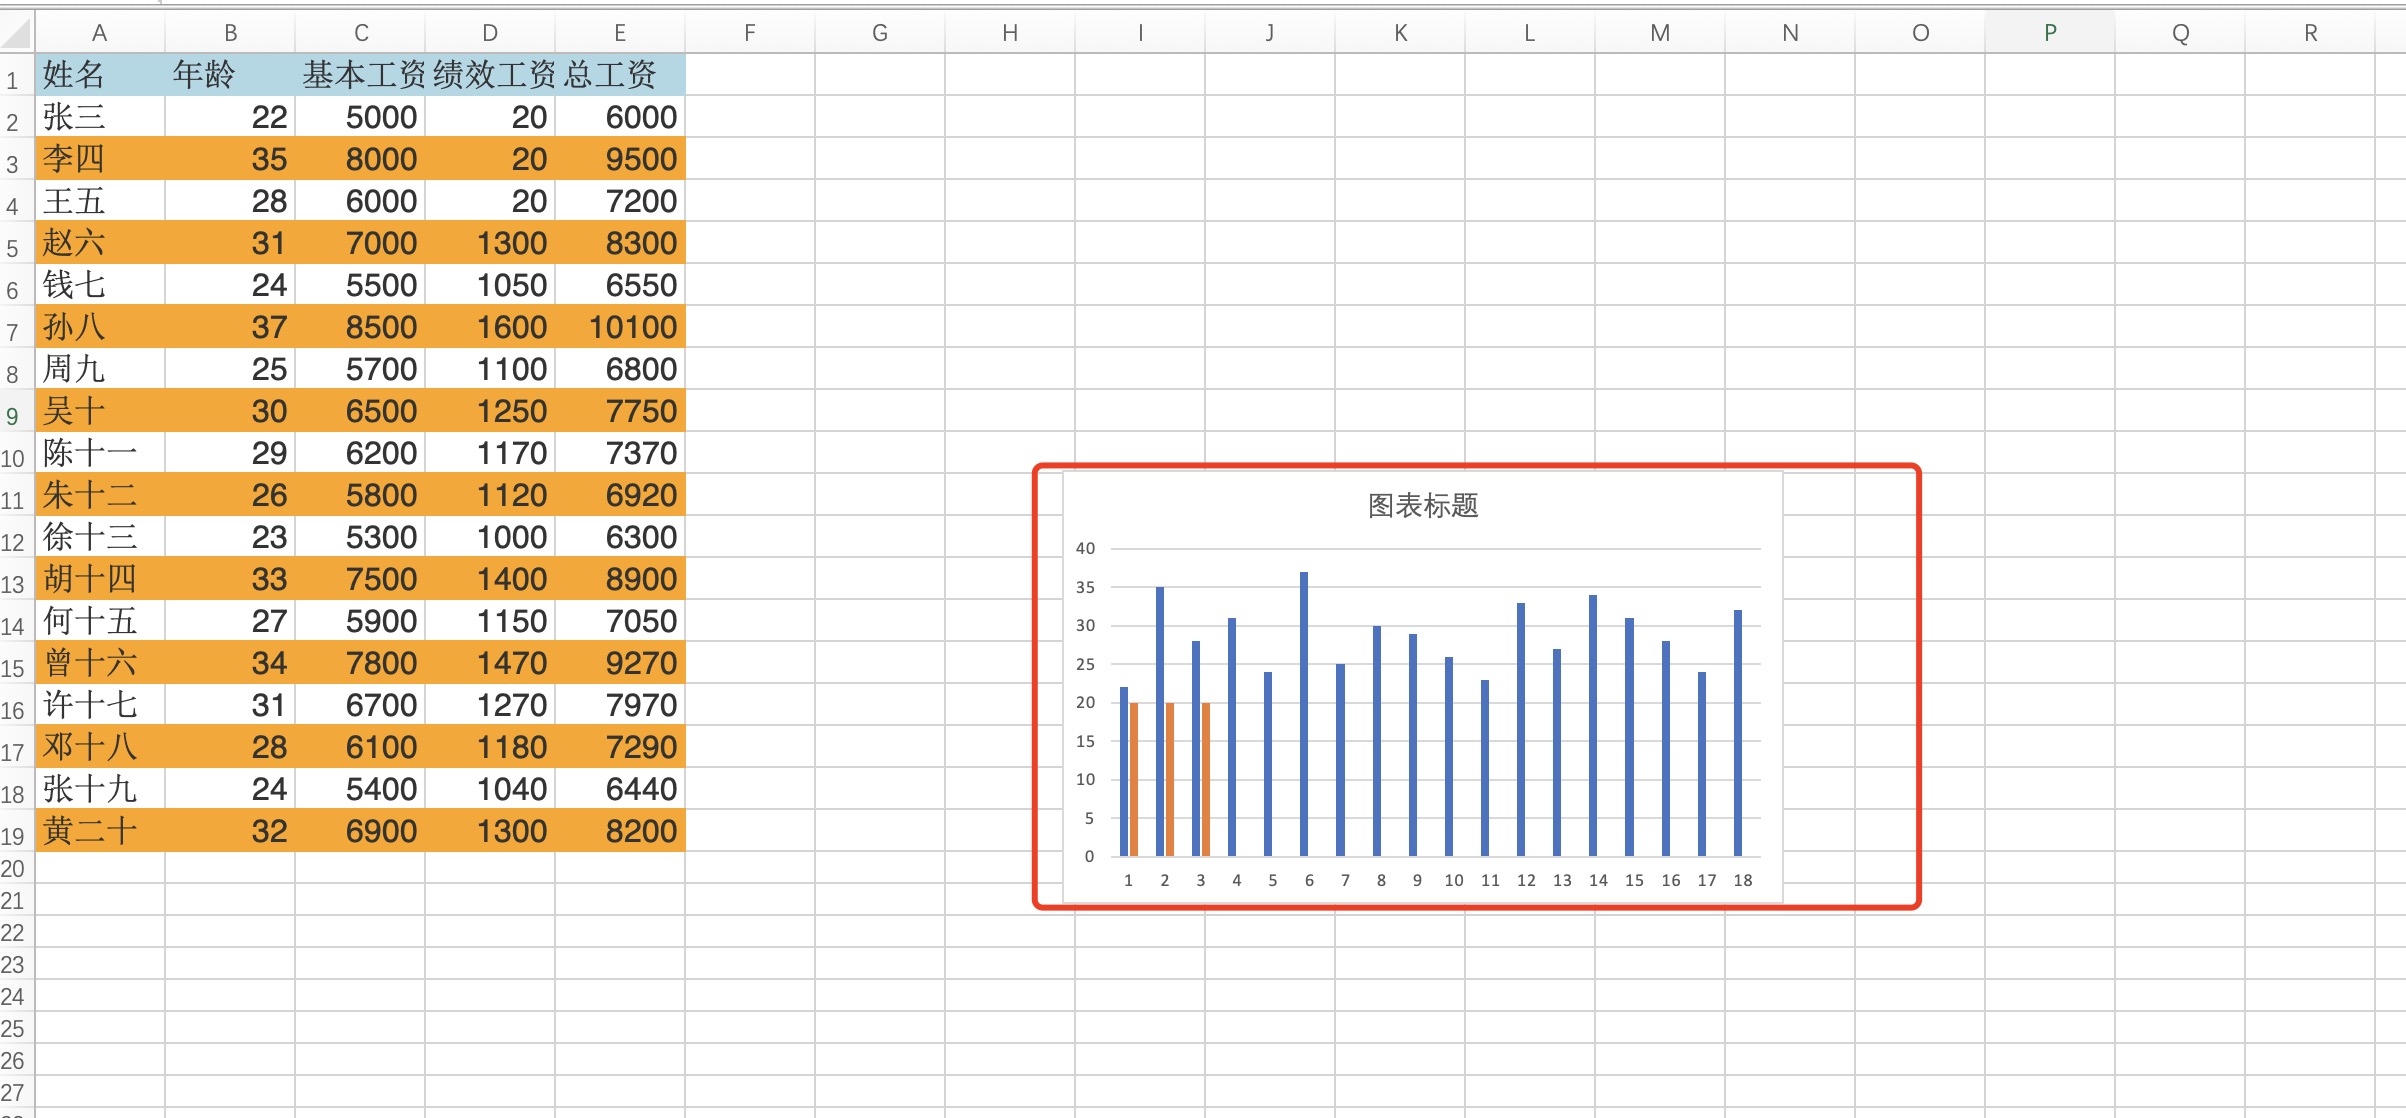Click header cell 基本工资
Viewport: 2406px width, 1118px height.
click(360, 75)
